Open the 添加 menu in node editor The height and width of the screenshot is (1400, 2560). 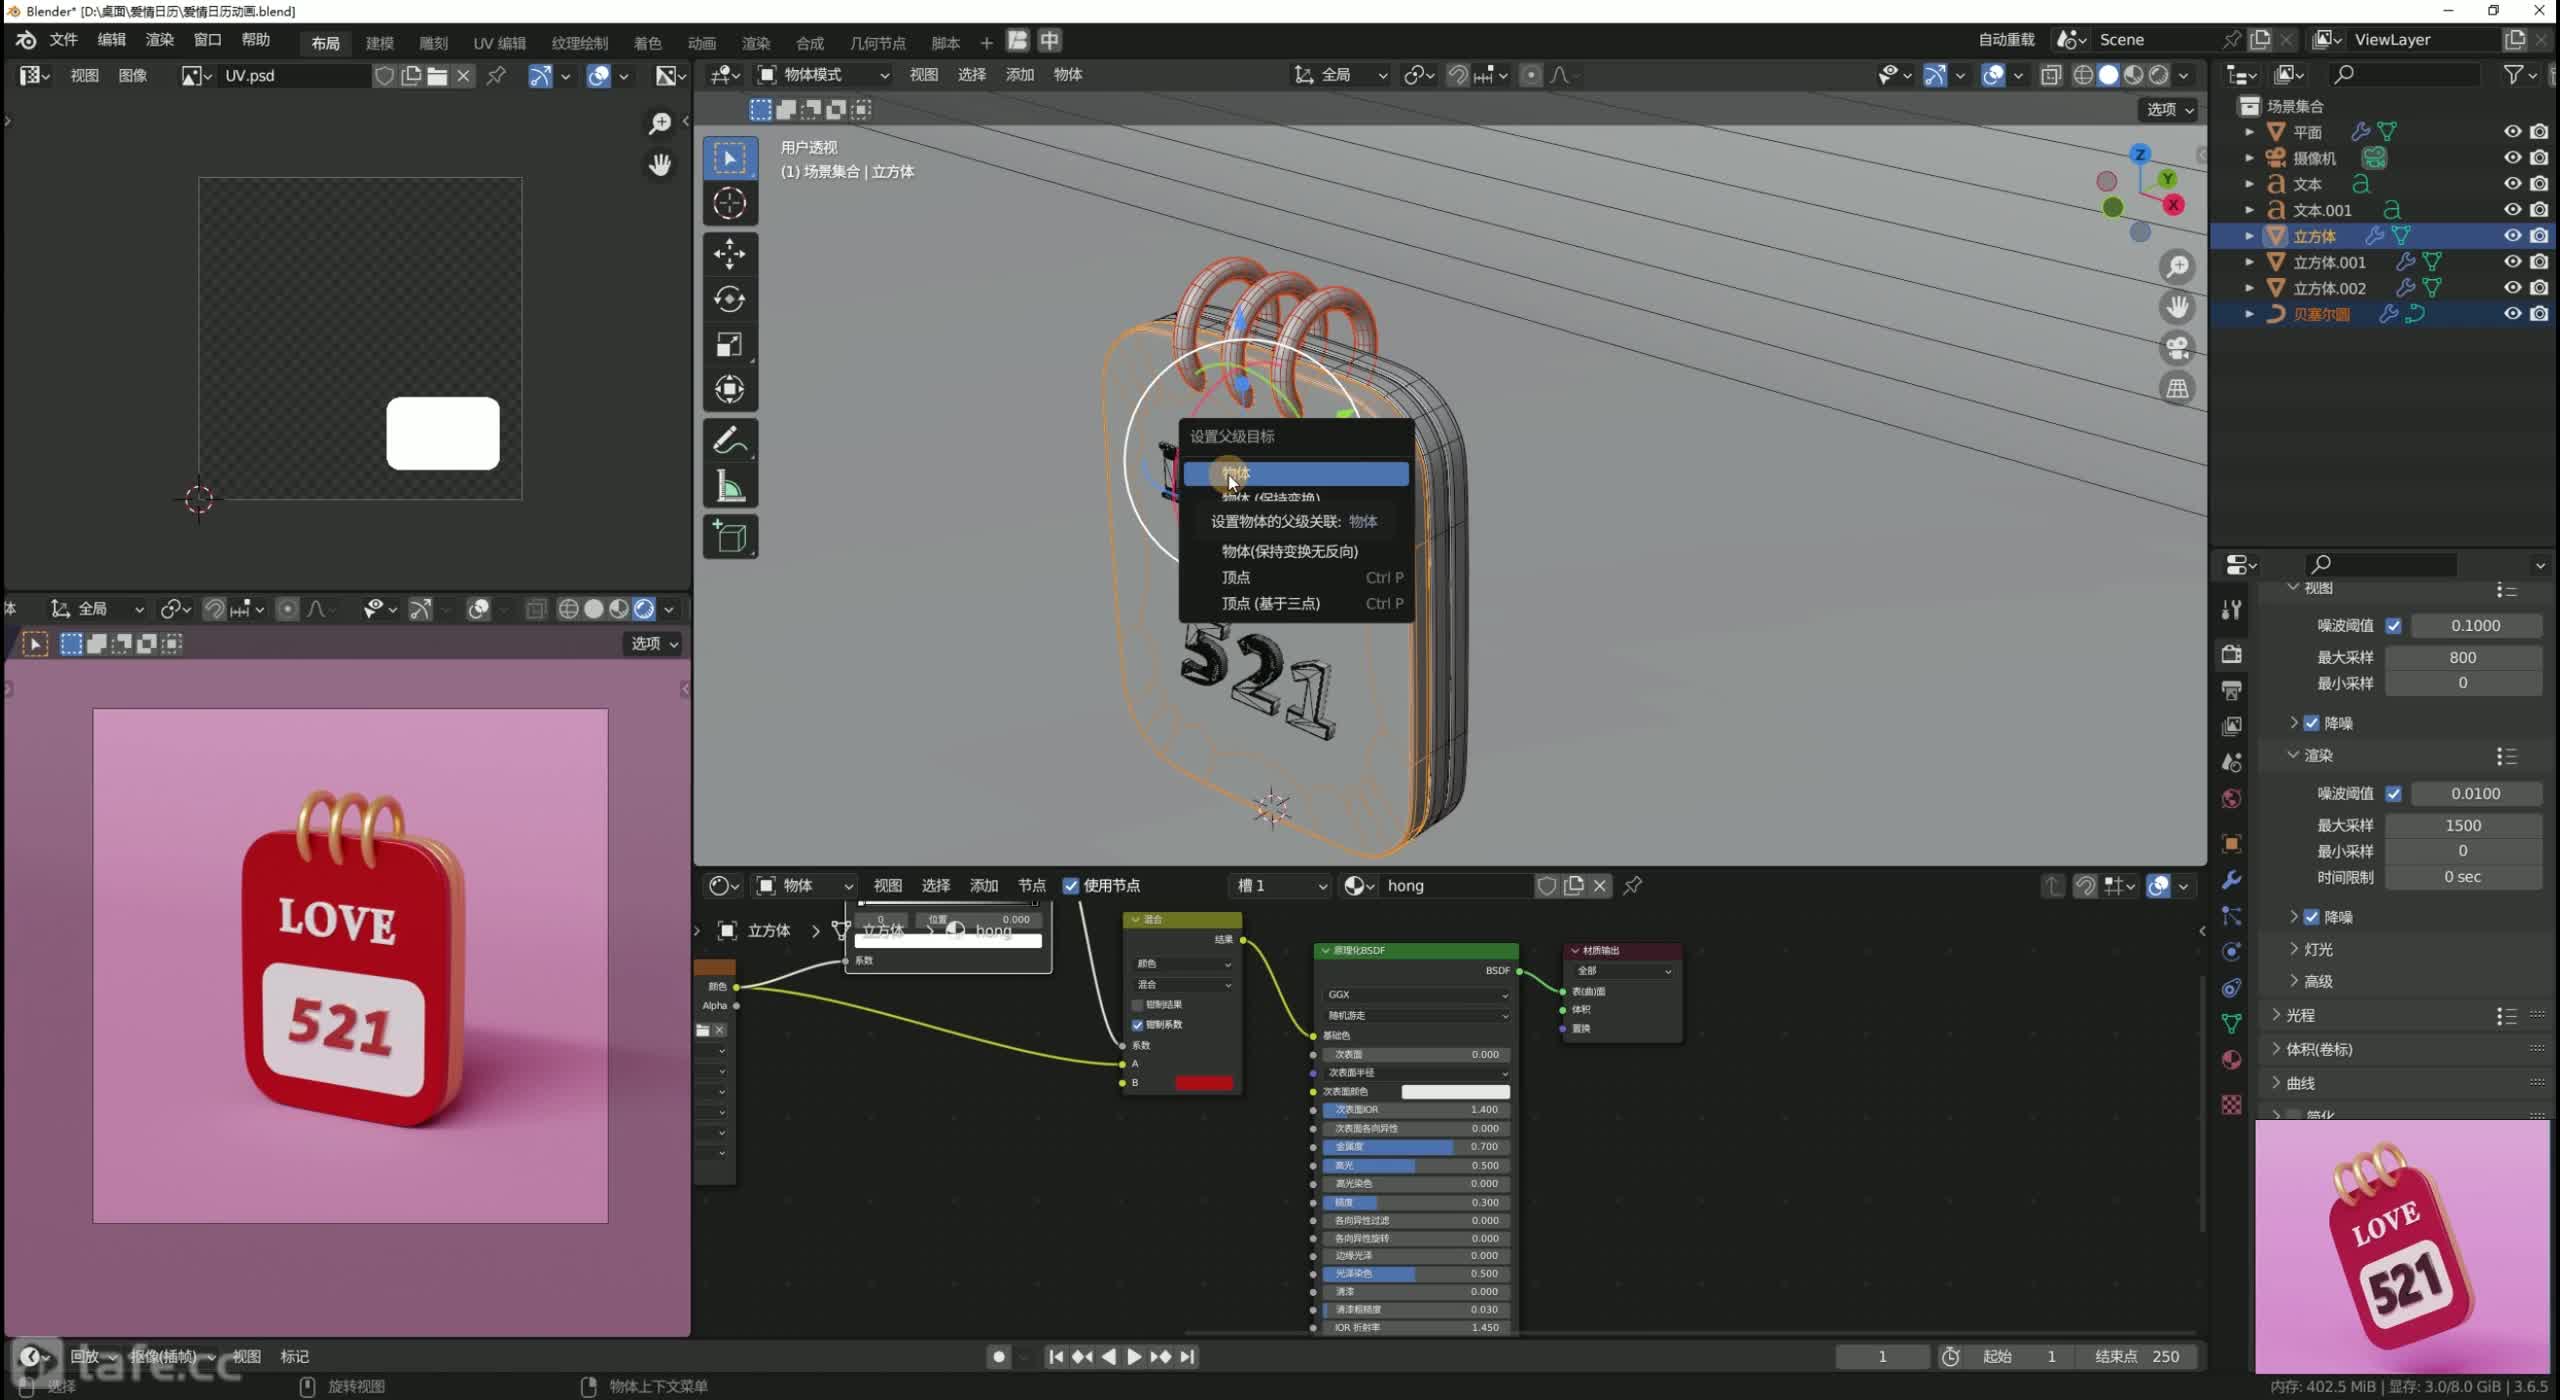[983, 886]
